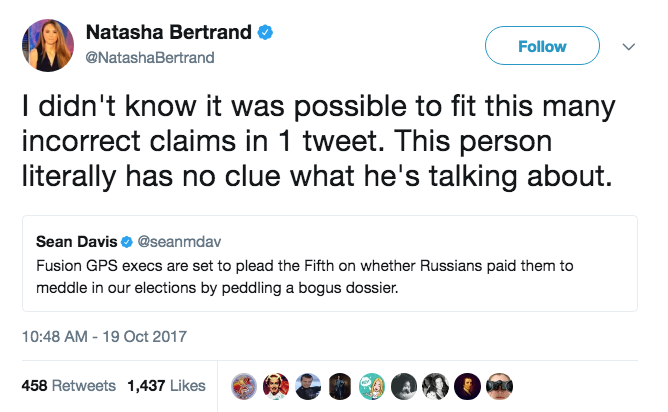
Task: Click the 10:48 AM - 19 Oct 2017 timestamp
Action: pyautogui.click(x=104, y=337)
